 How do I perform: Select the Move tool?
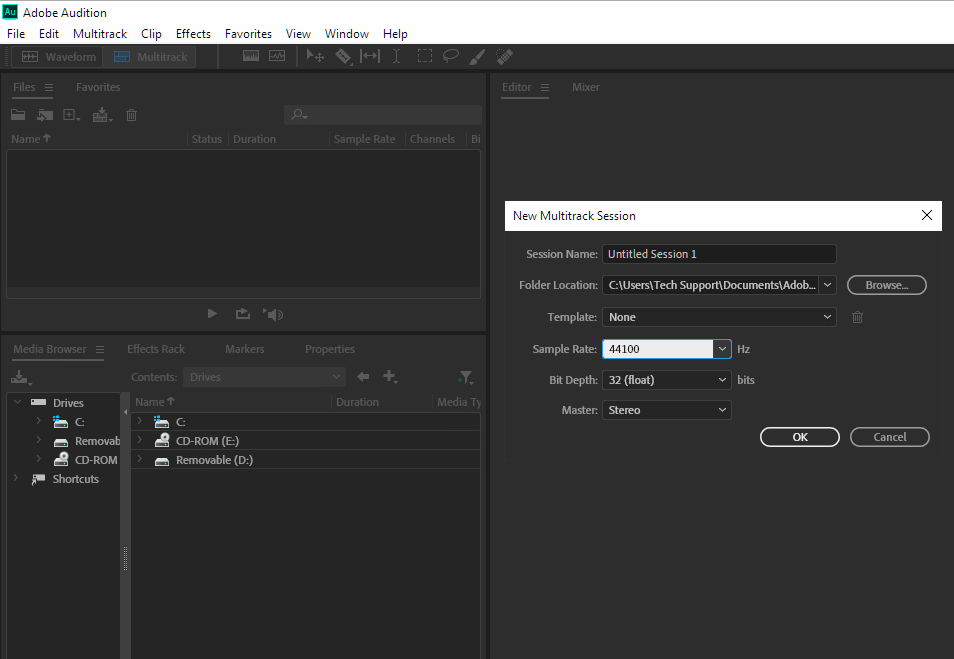[x=315, y=57]
